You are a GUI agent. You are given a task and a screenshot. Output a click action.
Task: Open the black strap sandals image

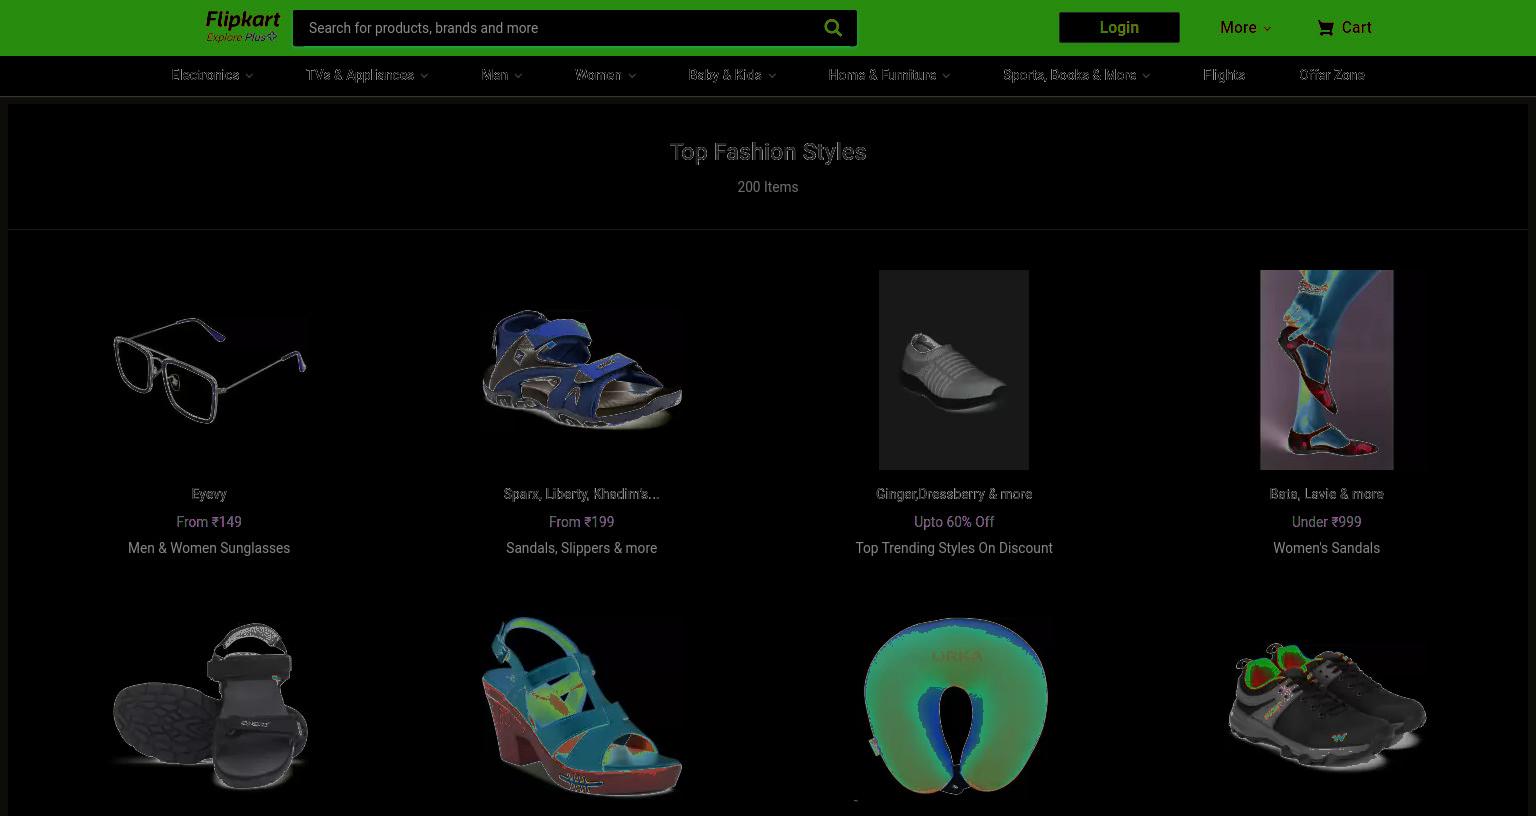(209, 707)
